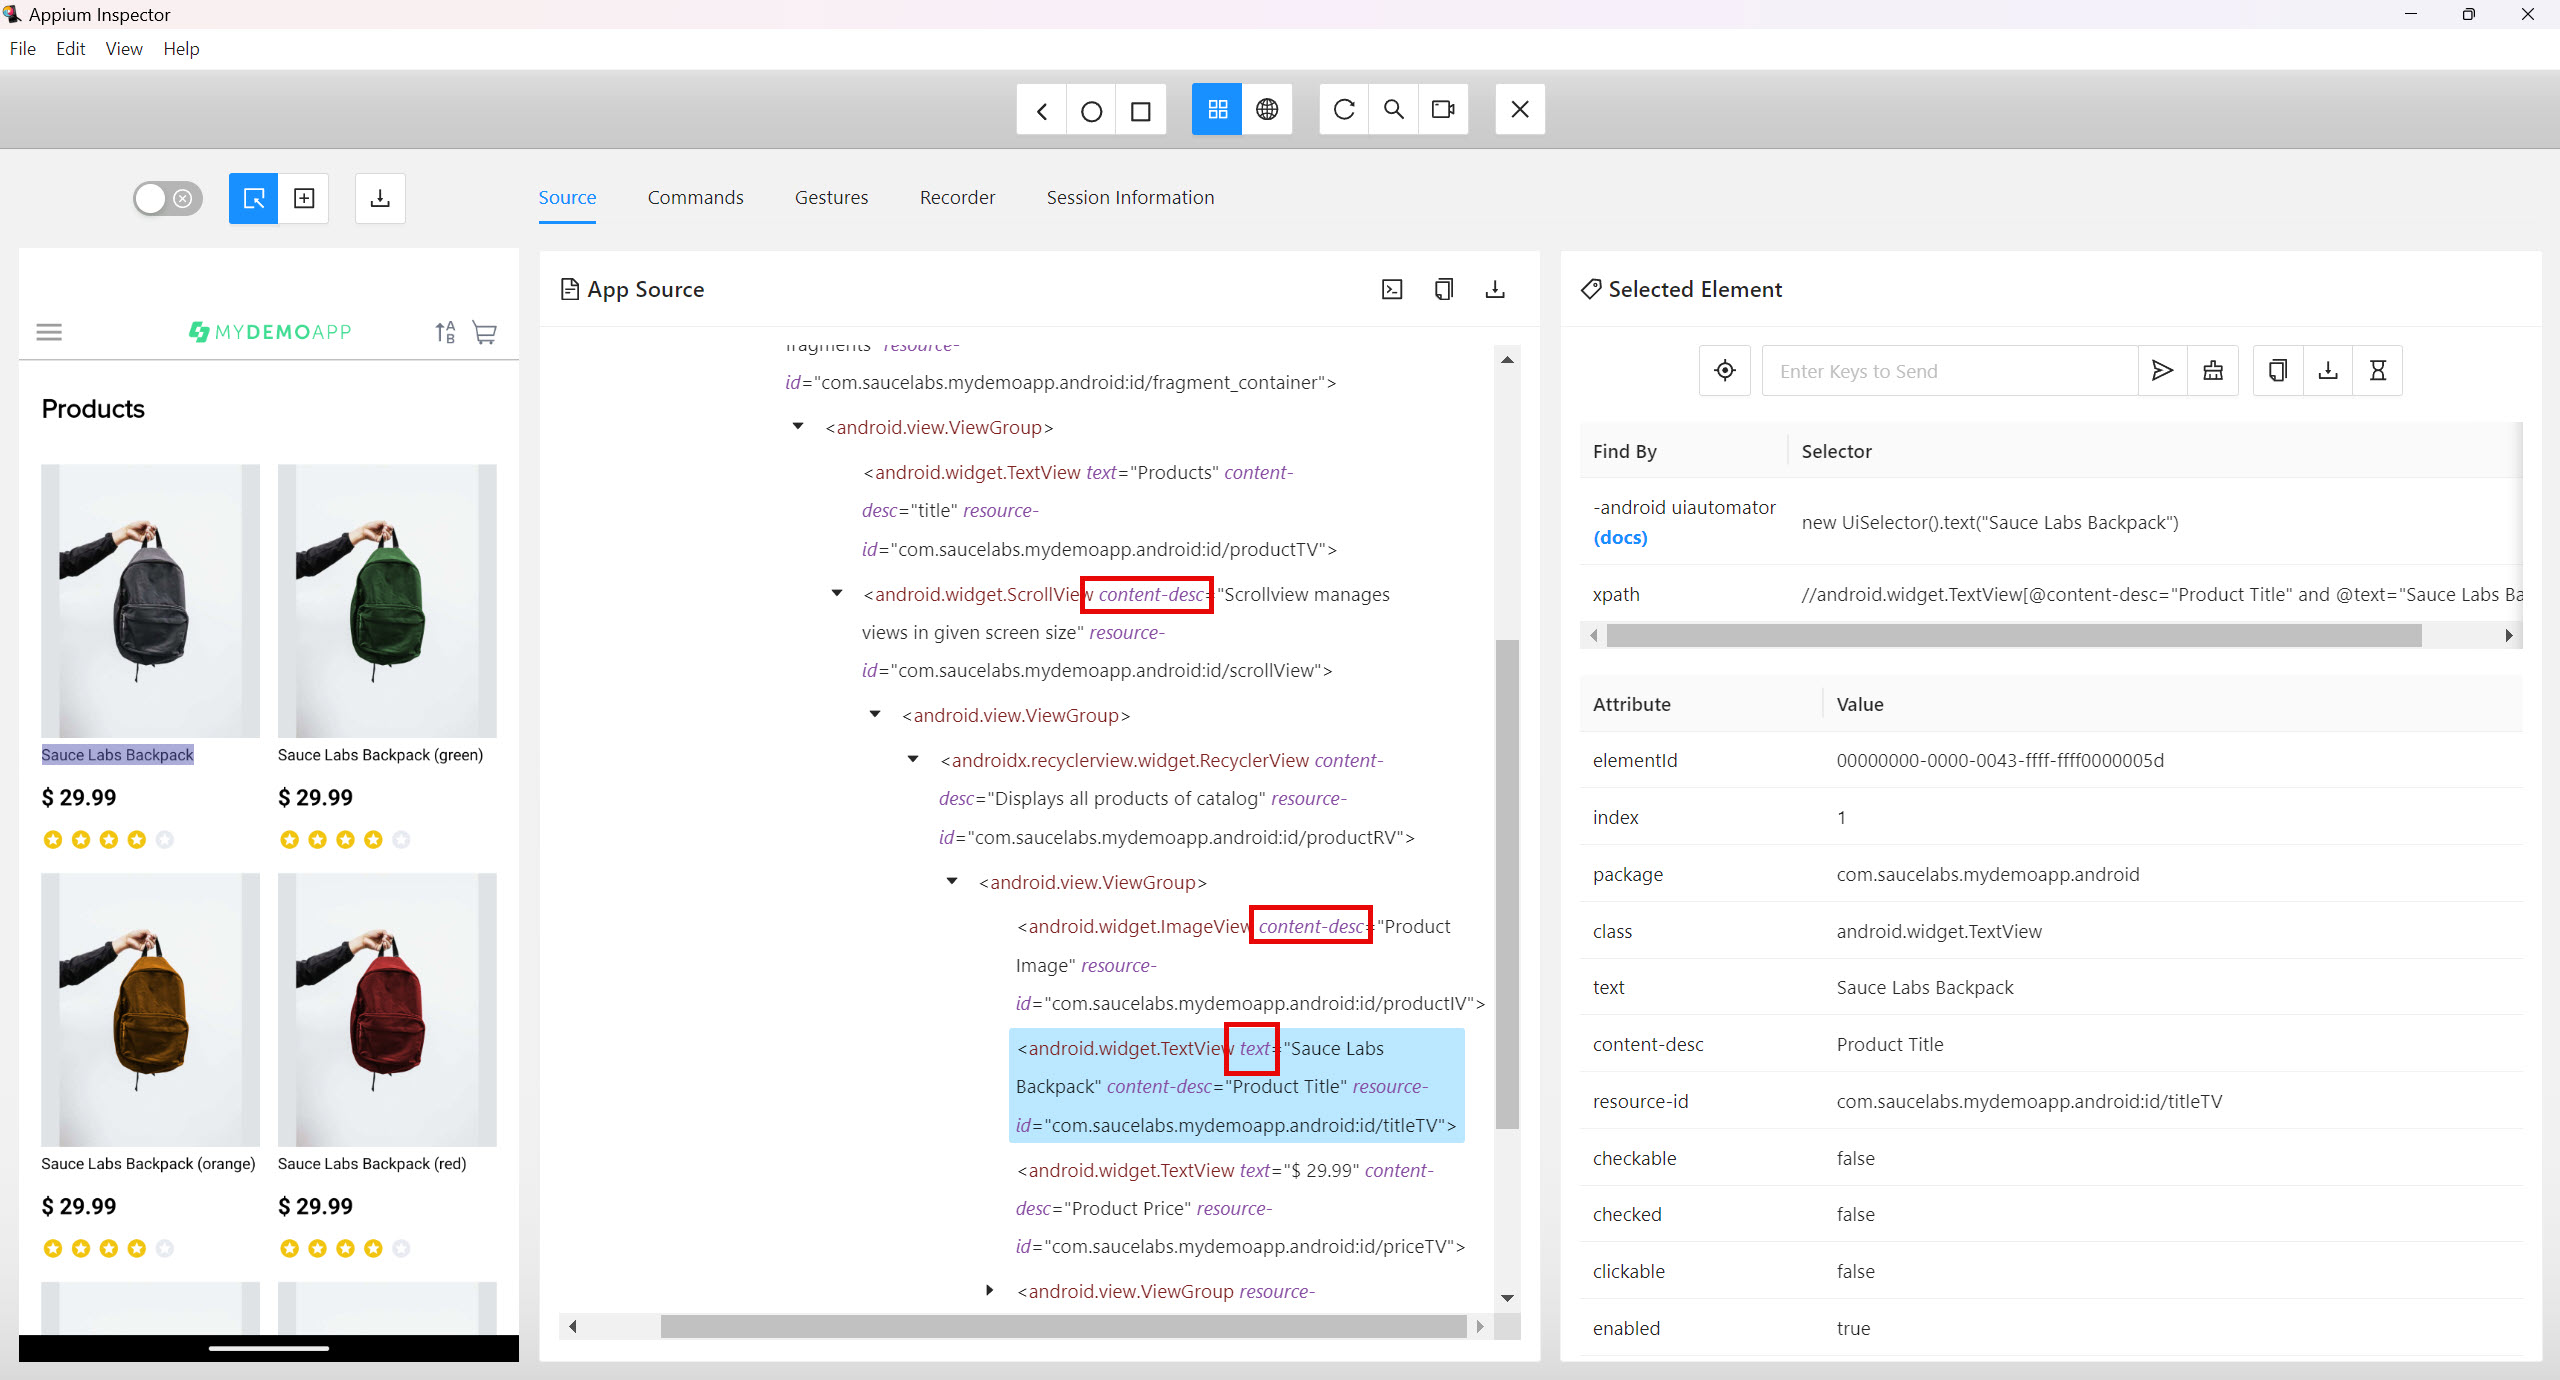Expand the collapsed ViewGroup at tree bottom

[x=990, y=1291]
